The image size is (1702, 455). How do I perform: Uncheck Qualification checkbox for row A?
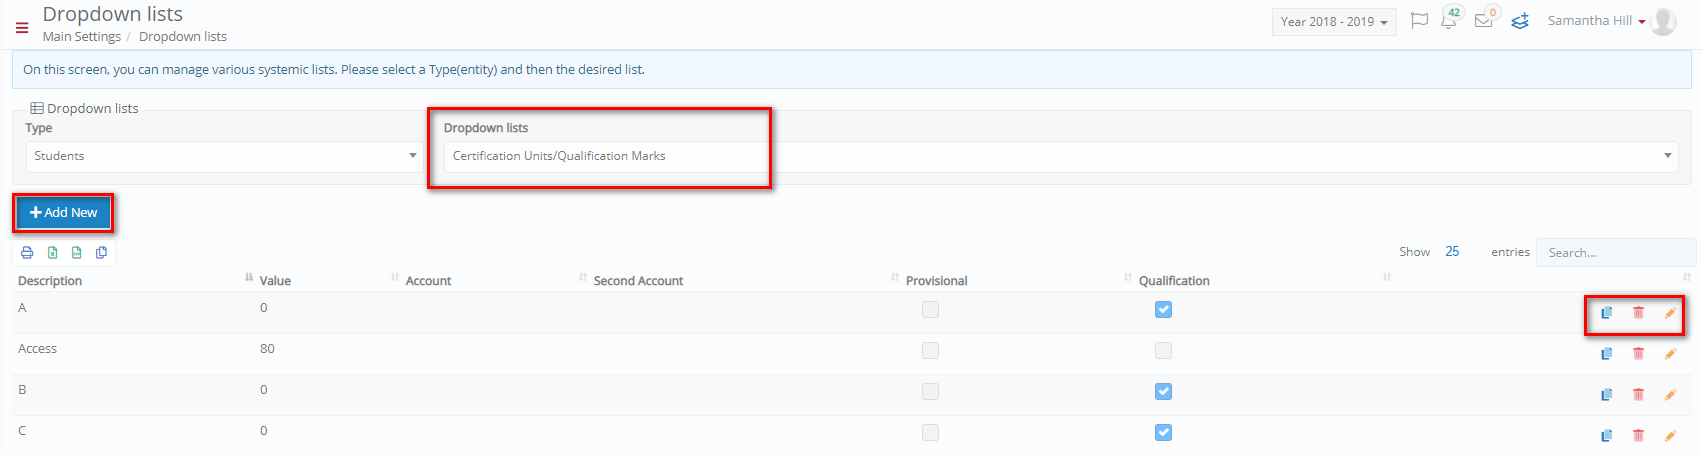pyautogui.click(x=1163, y=310)
